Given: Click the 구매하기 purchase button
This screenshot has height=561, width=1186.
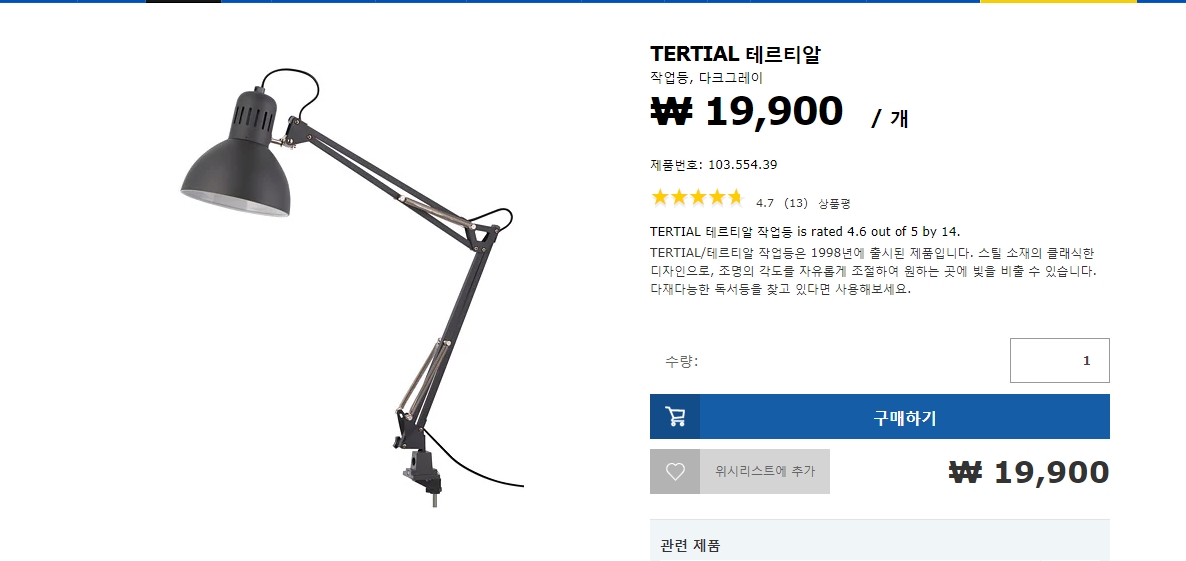Looking at the screenshot, I should (880, 417).
